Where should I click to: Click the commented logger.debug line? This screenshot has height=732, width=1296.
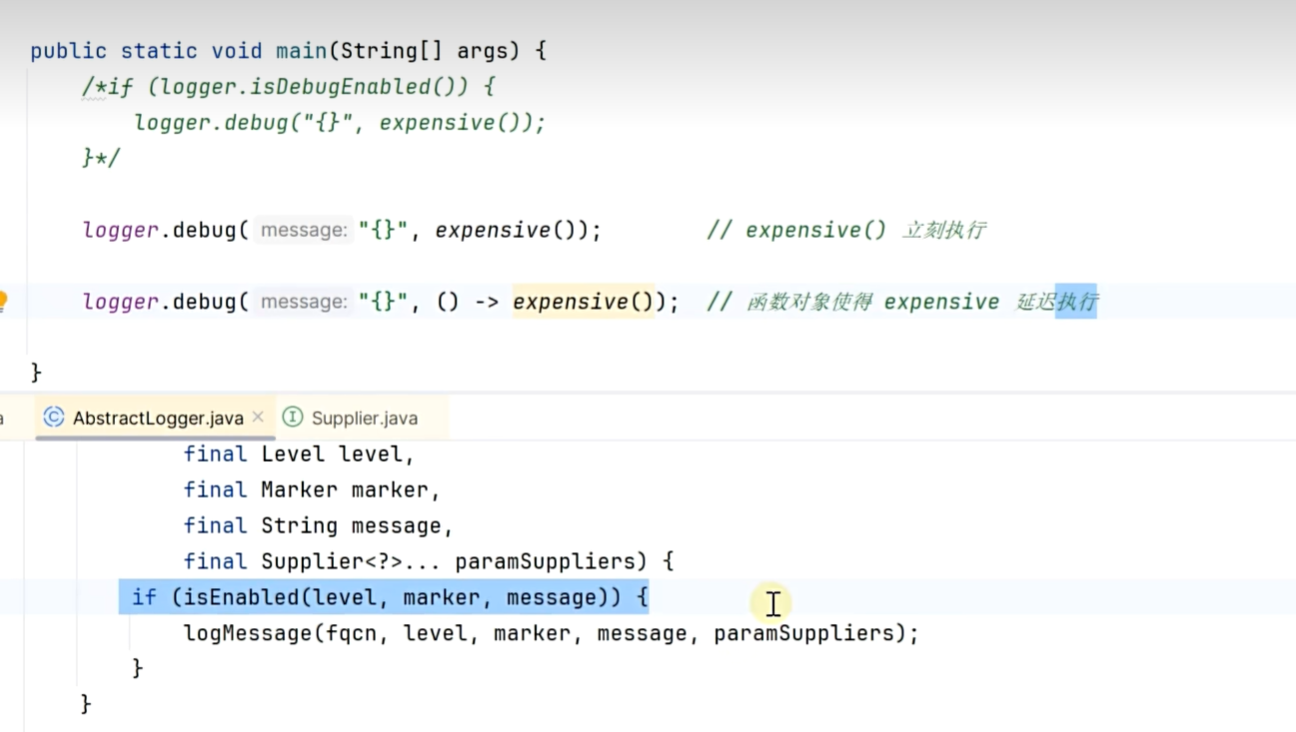click(340, 123)
